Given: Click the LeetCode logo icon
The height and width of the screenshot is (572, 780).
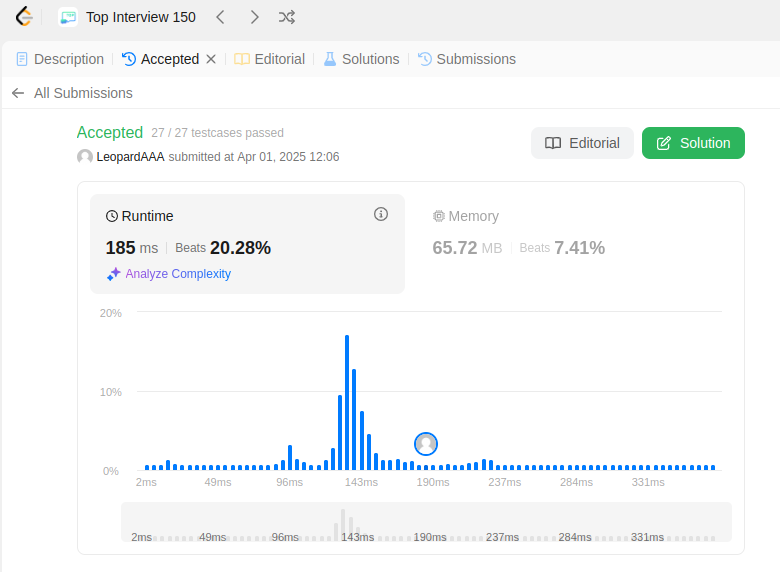Looking at the screenshot, I should click(x=23, y=17).
